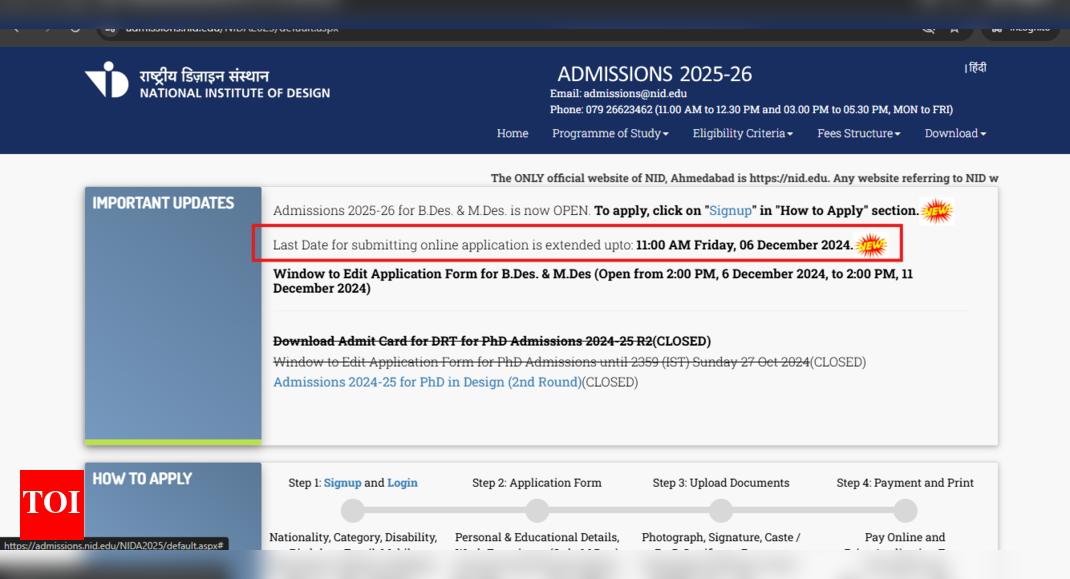
Task: Click the Step 3 Upload Documents circle
Action: (x=721, y=510)
